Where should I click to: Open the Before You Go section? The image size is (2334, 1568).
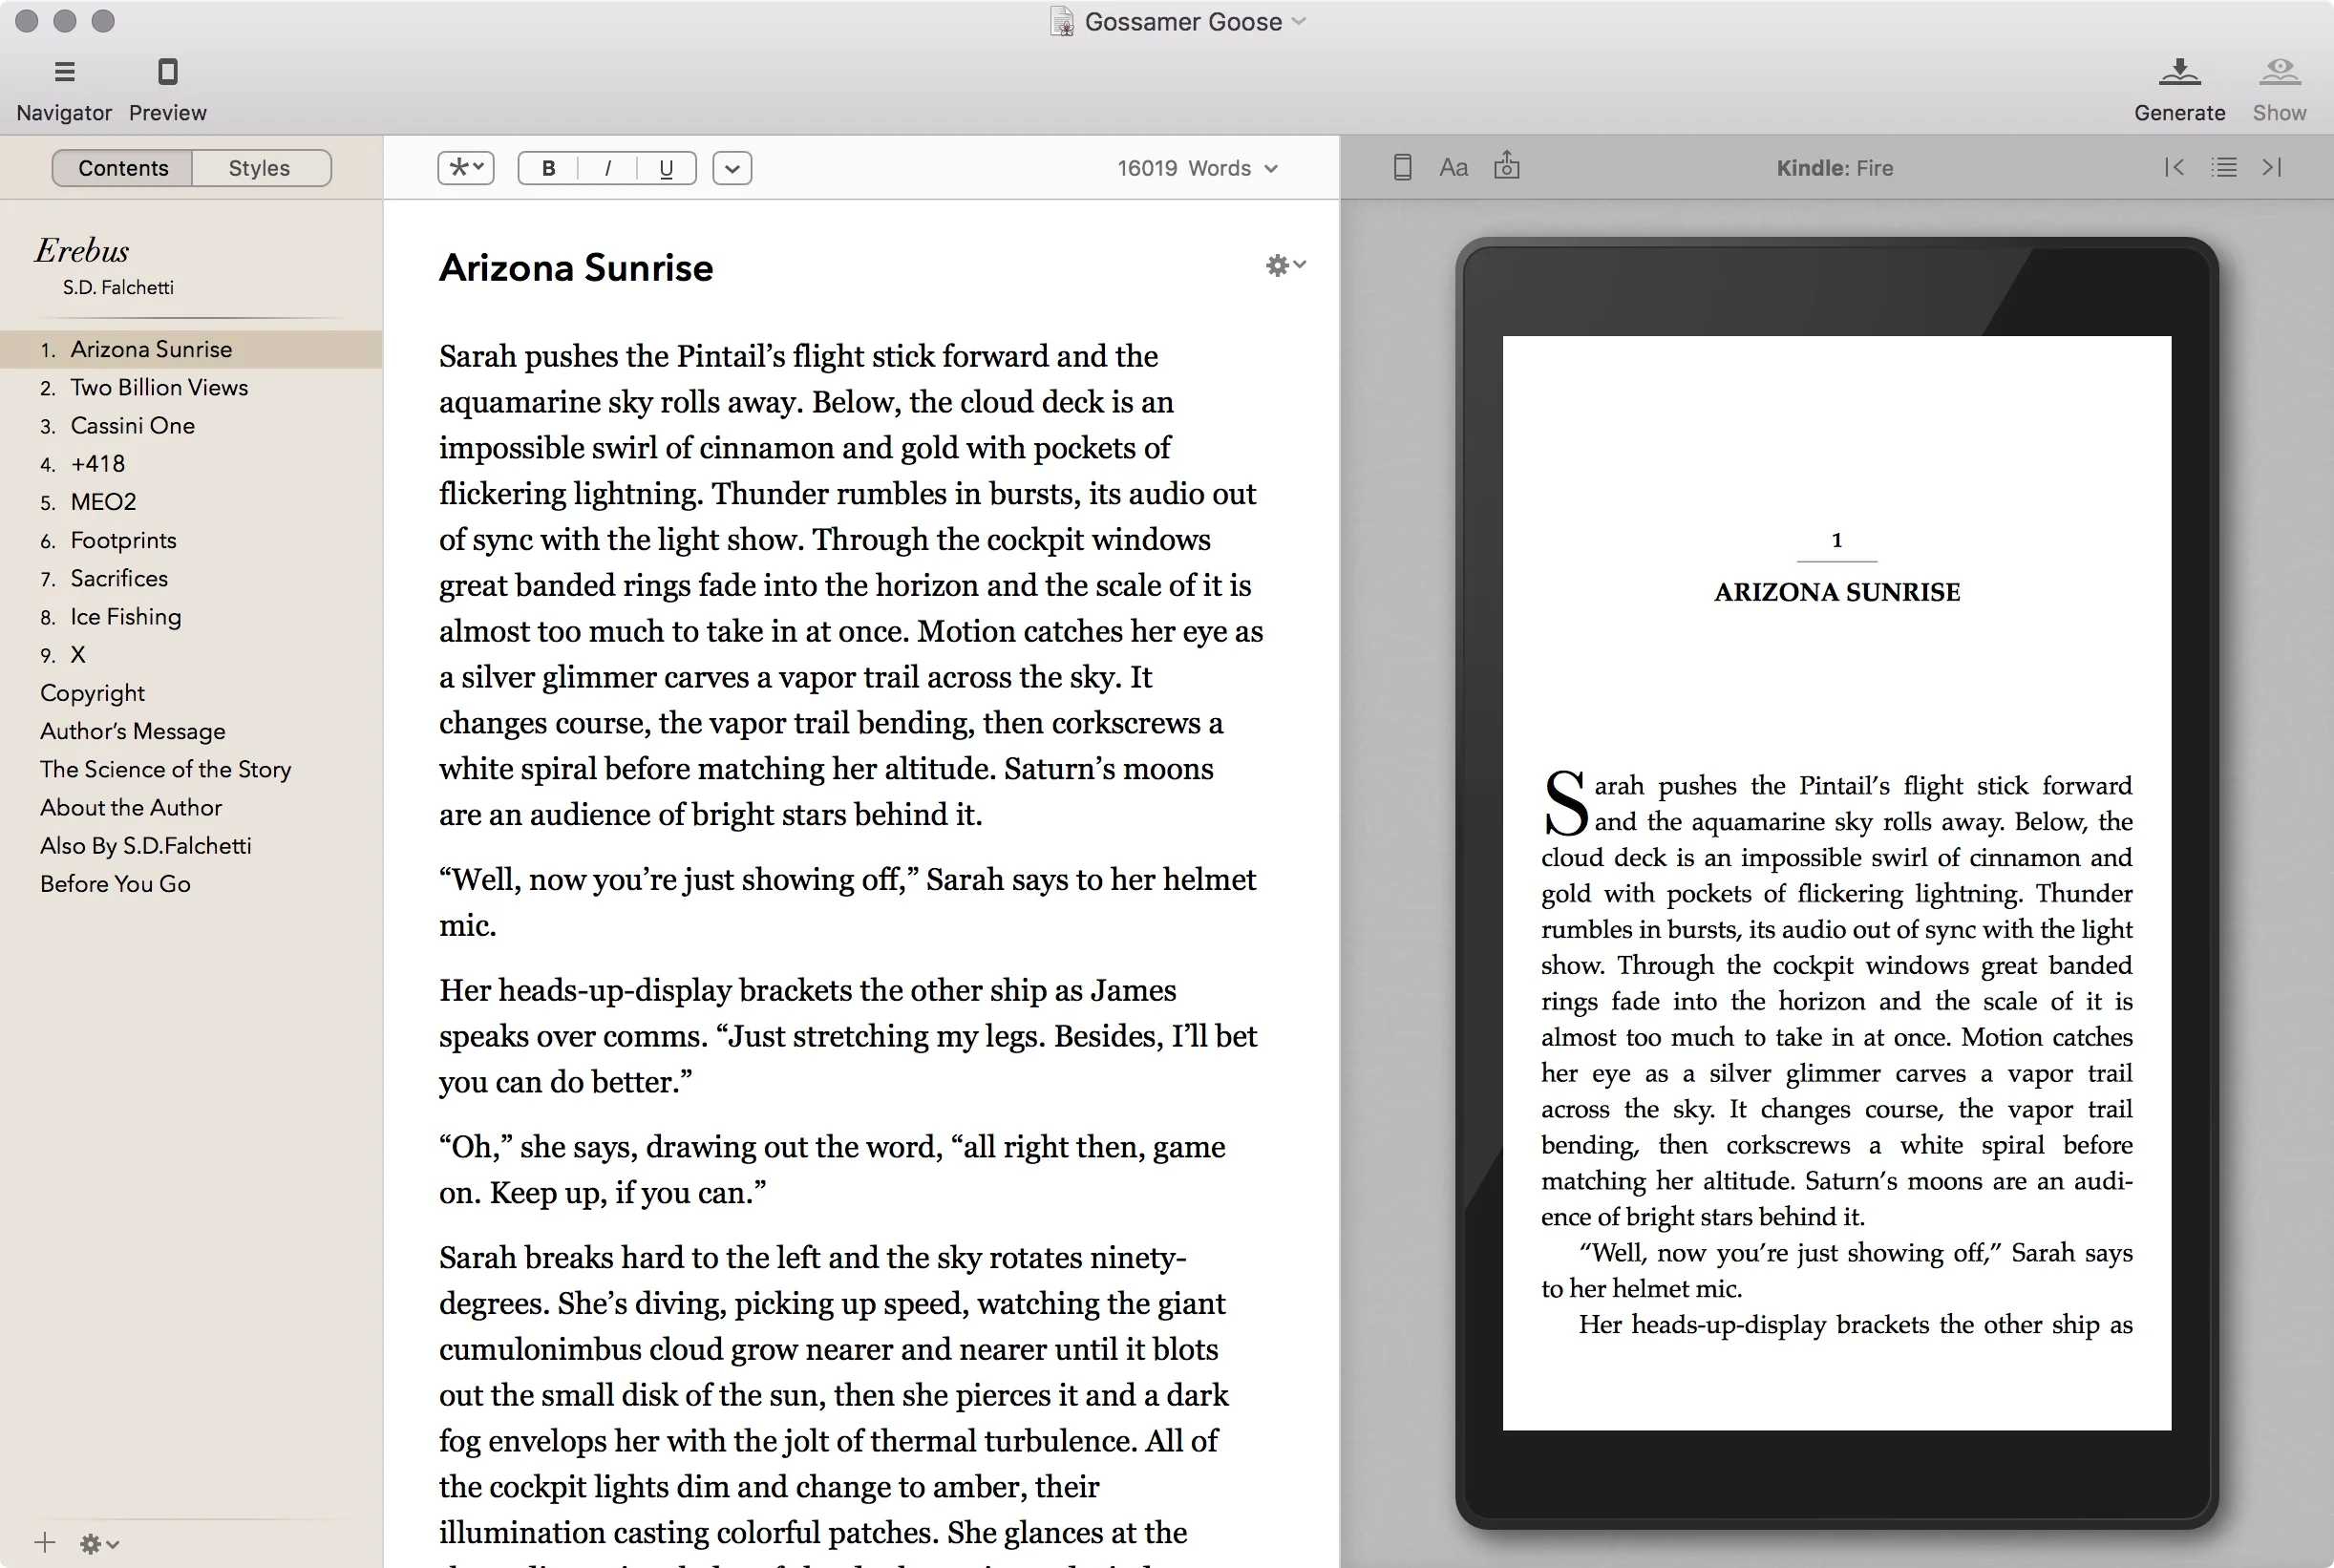[191, 883]
